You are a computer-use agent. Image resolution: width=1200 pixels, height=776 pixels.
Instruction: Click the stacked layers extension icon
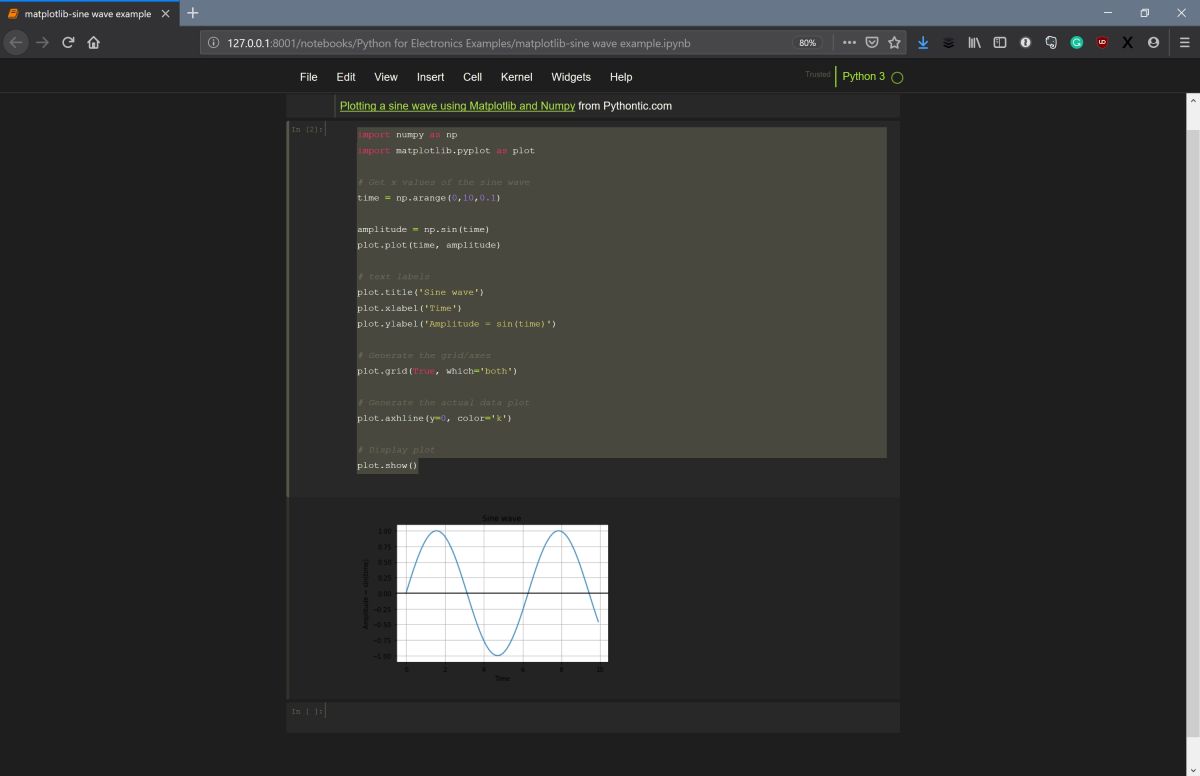tap(948, 43)
